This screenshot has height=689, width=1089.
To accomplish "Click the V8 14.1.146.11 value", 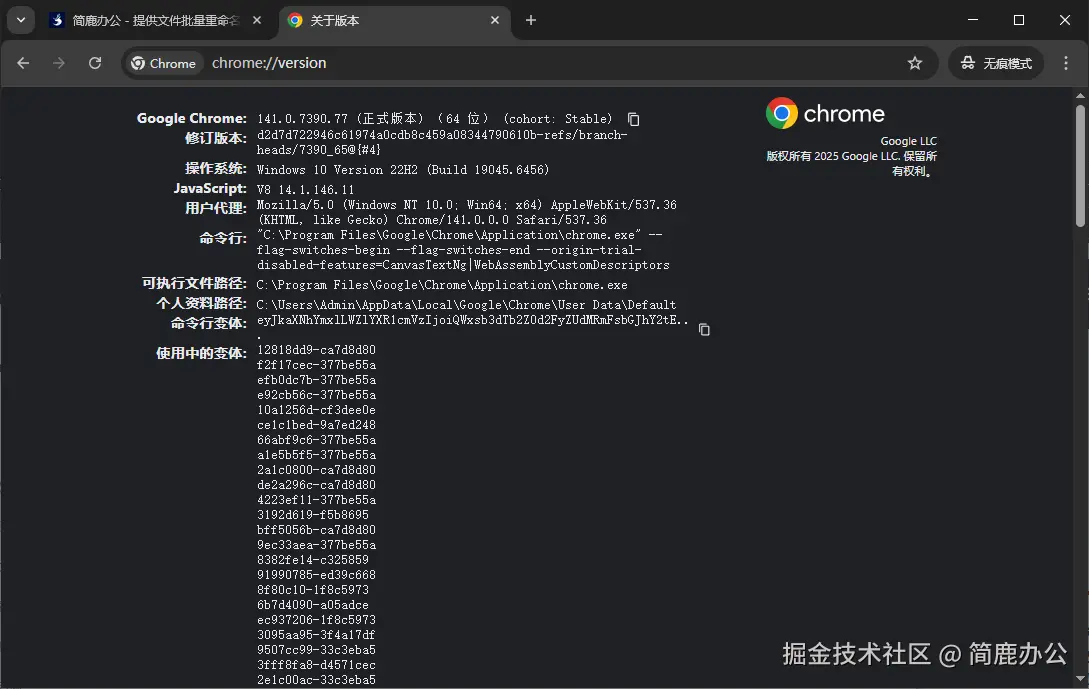I will [x=306, y=190].
